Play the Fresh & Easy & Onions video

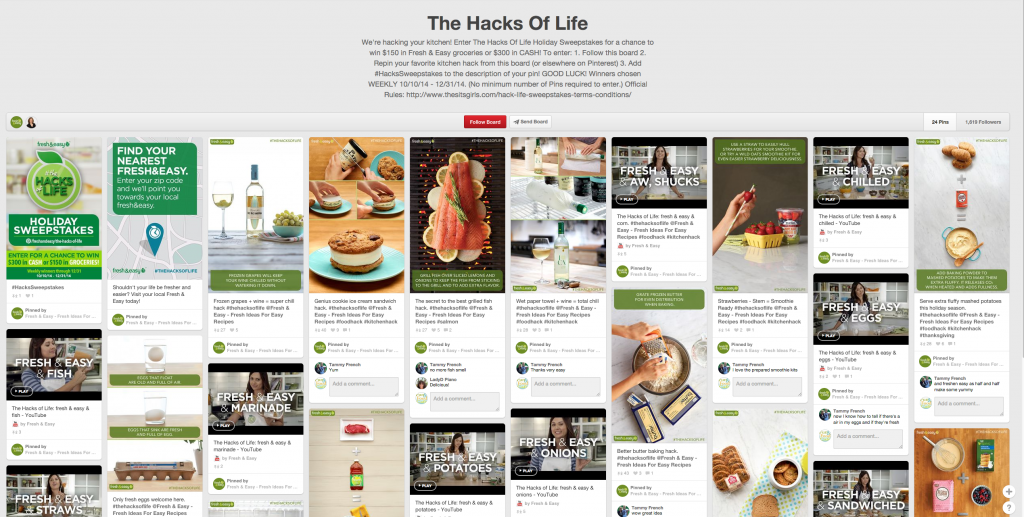pos(526,471)
